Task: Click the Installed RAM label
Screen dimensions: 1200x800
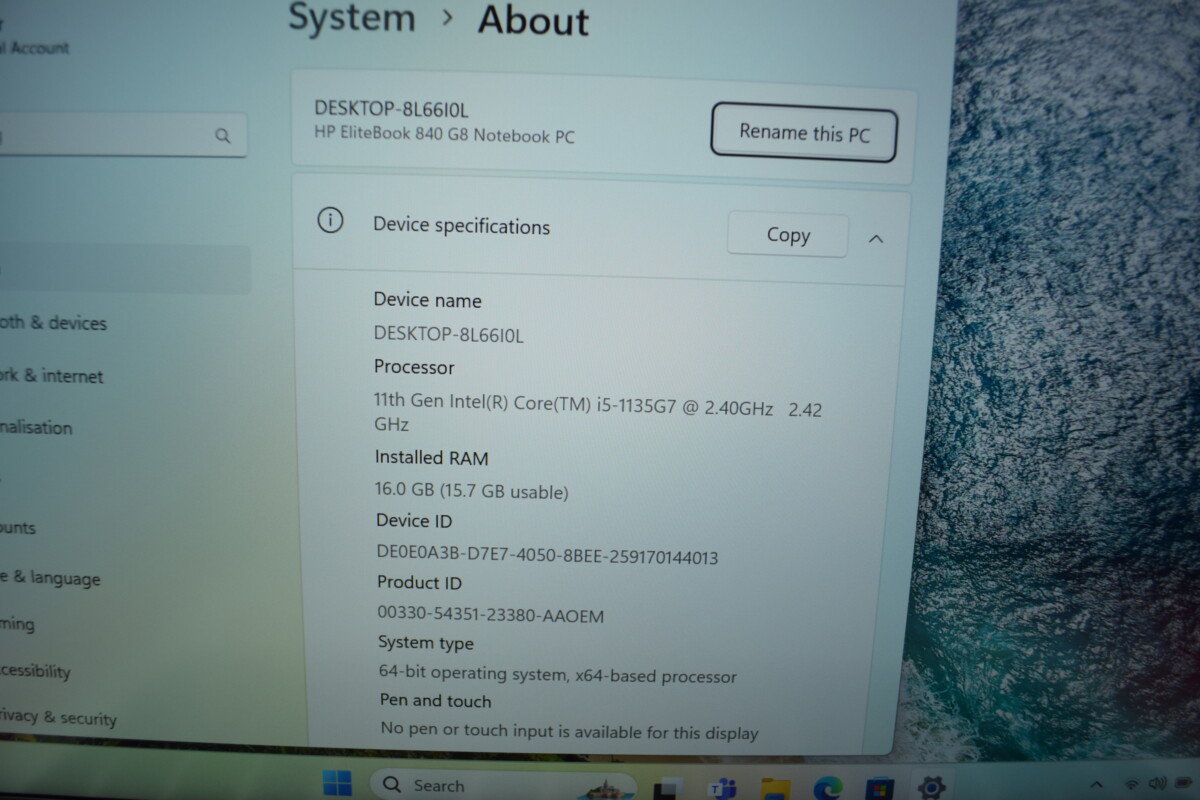Action: pos(431,457)
